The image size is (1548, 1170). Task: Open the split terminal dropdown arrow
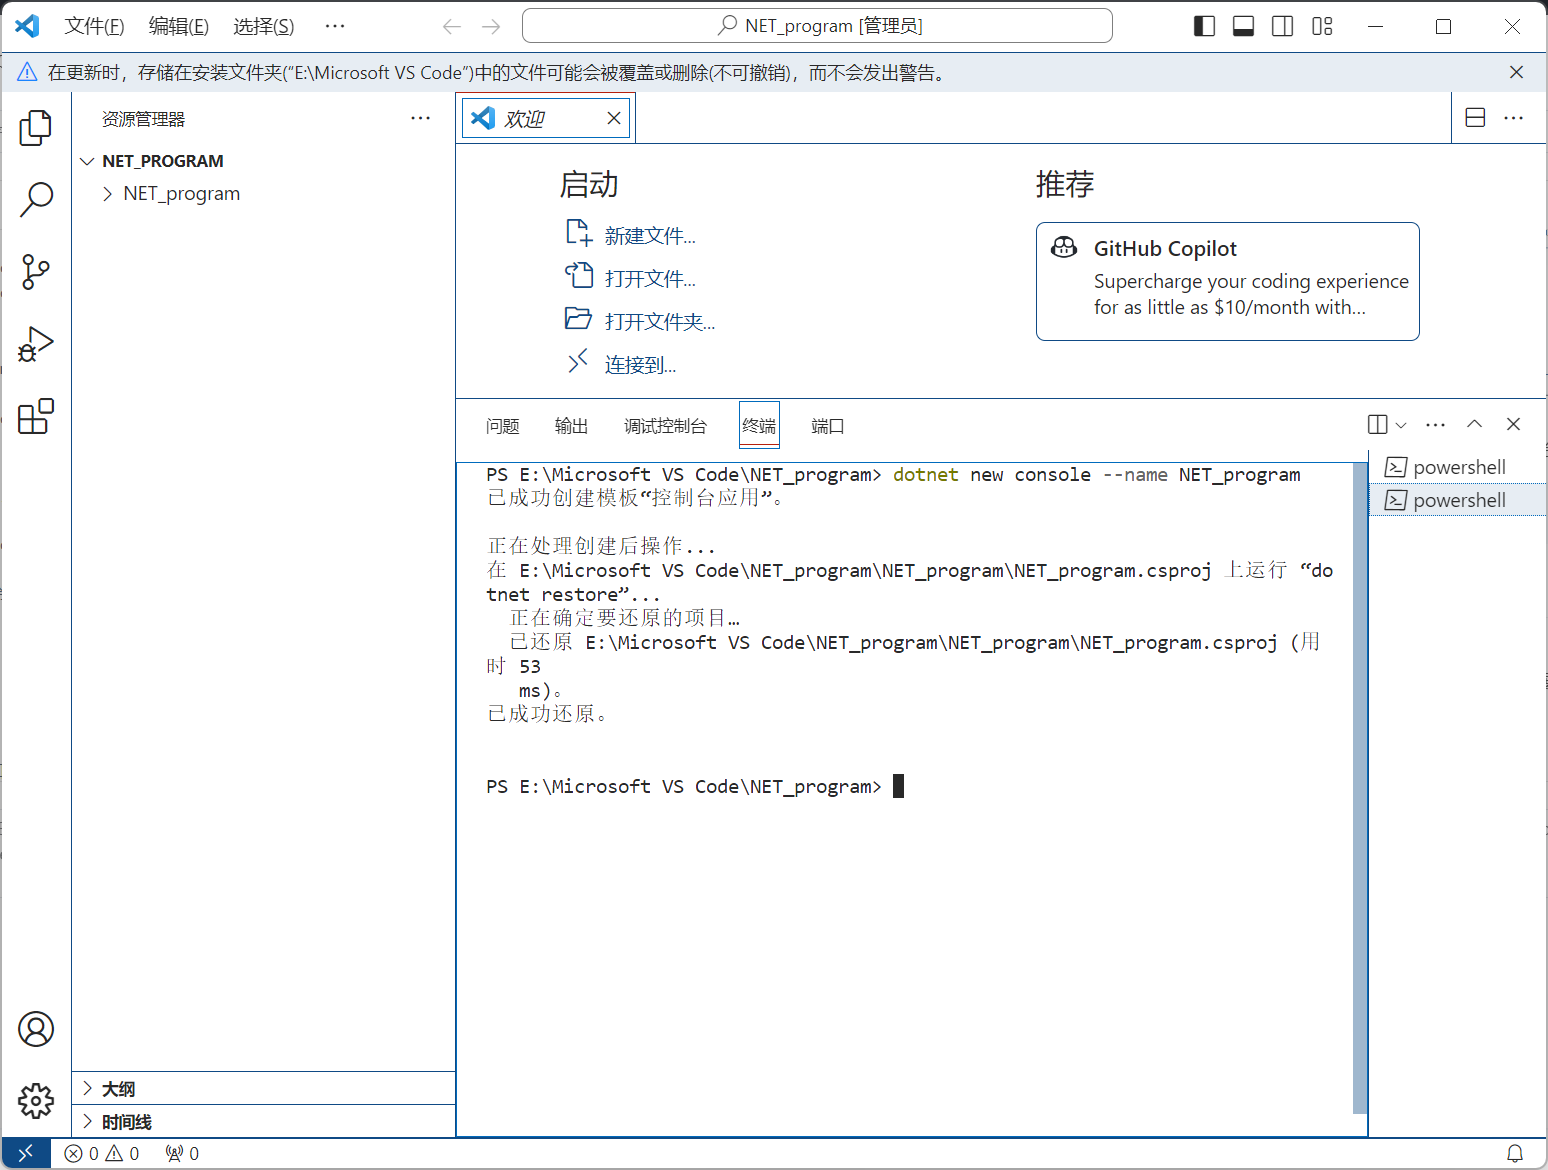click(1401, 425)
